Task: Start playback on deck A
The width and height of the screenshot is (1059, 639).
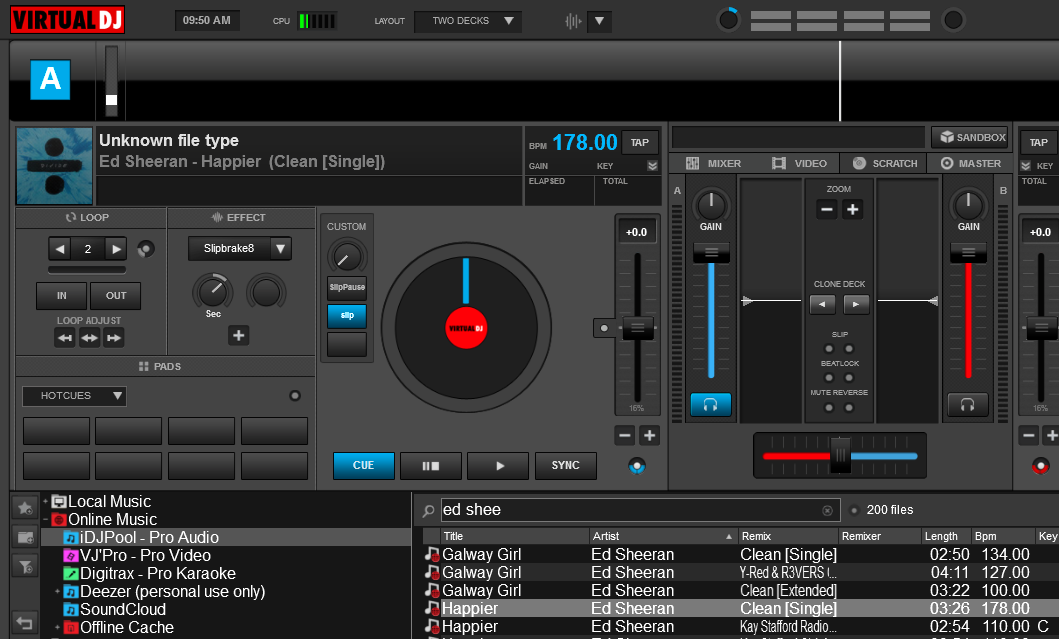Action: [x=498, y=465]
